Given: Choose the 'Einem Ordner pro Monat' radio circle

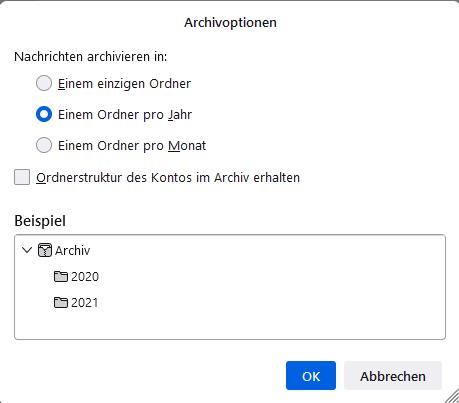Looking at the screenshot, I should click(44, 145).
